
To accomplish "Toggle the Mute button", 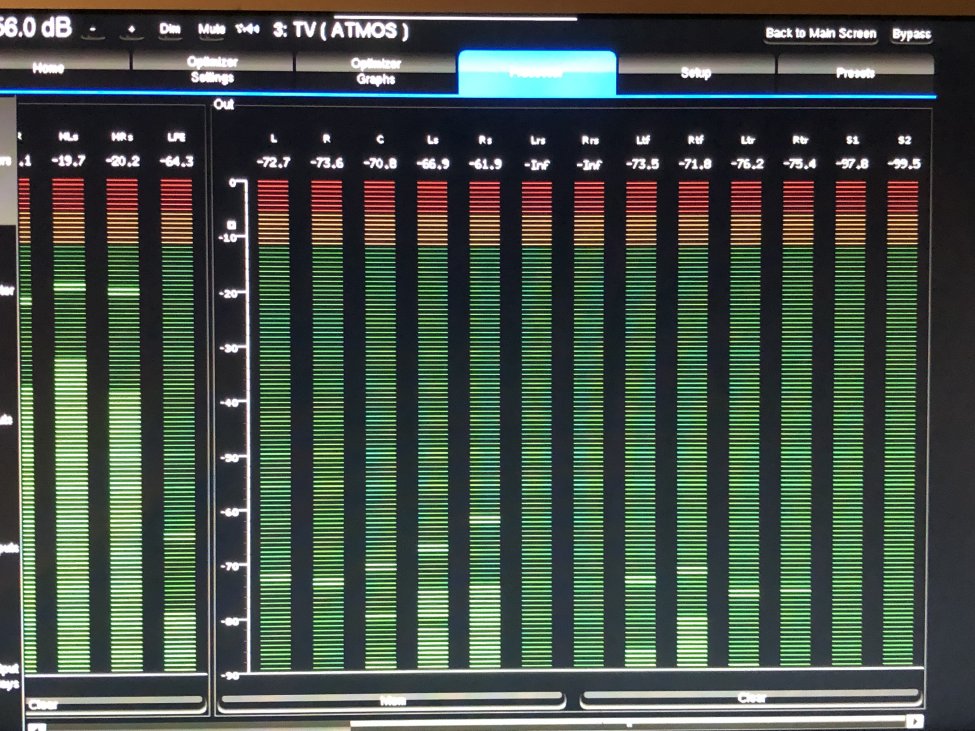I will pyautogui.click(x=211, y=29).
